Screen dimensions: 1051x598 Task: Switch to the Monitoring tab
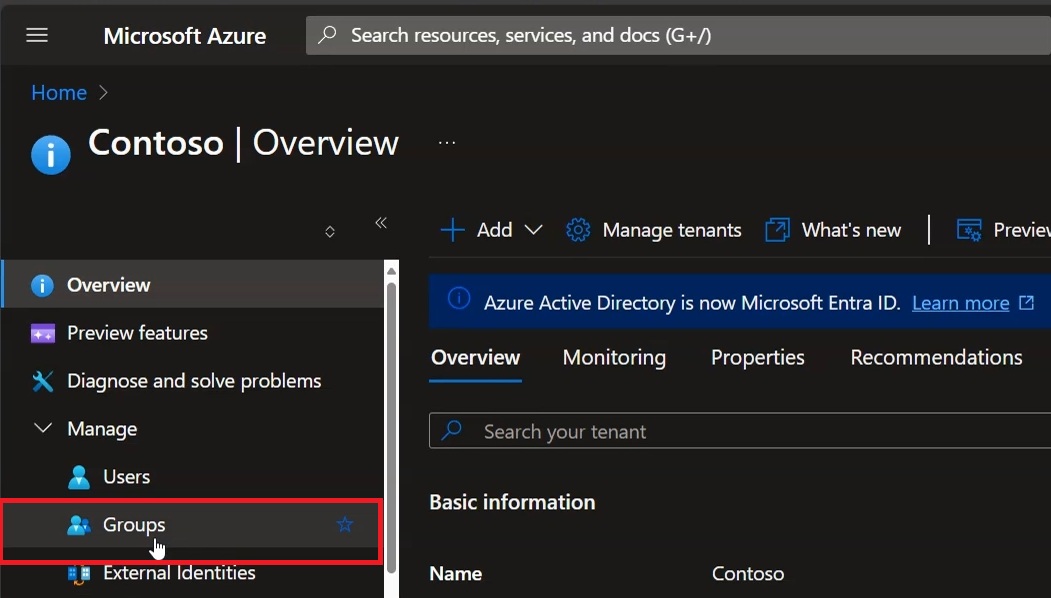(614, 357)
